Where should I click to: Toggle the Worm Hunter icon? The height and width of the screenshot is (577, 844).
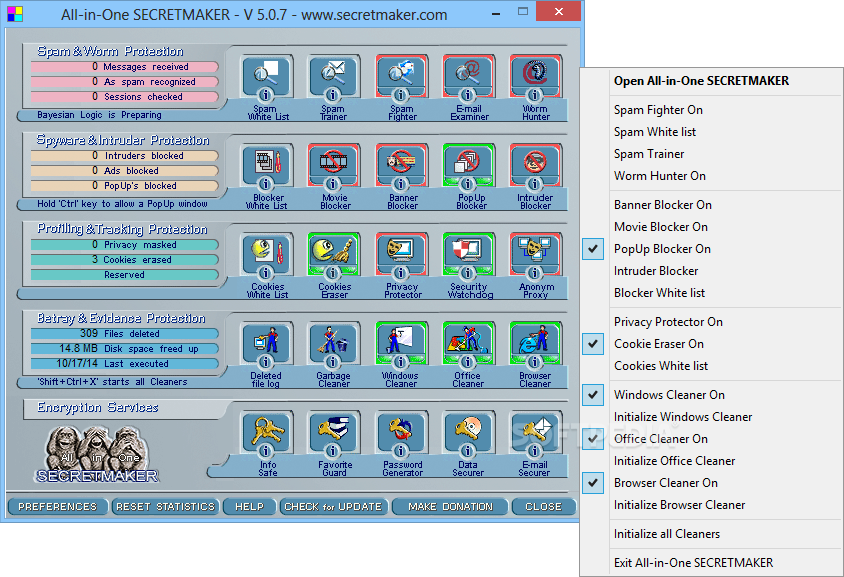[x=536, y=77]
